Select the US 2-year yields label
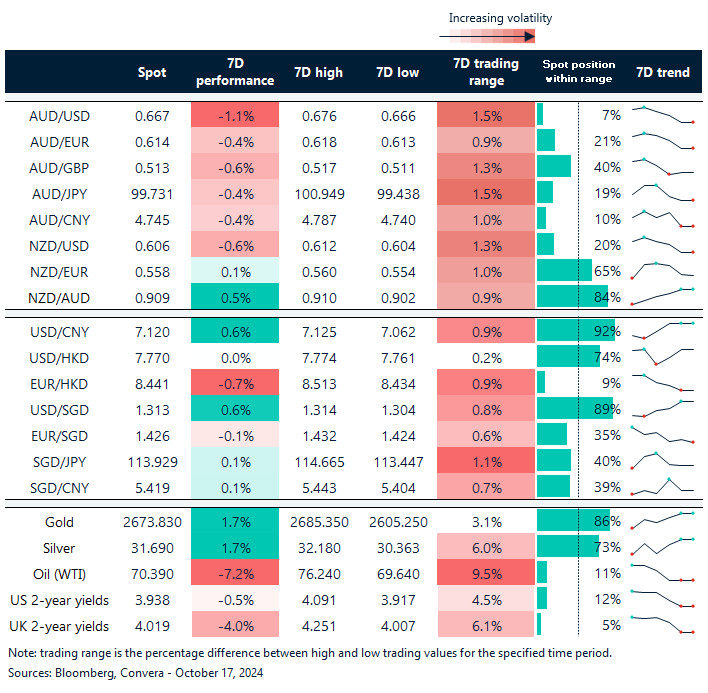This screenshot has height=693, width=708. pos(59,600)
